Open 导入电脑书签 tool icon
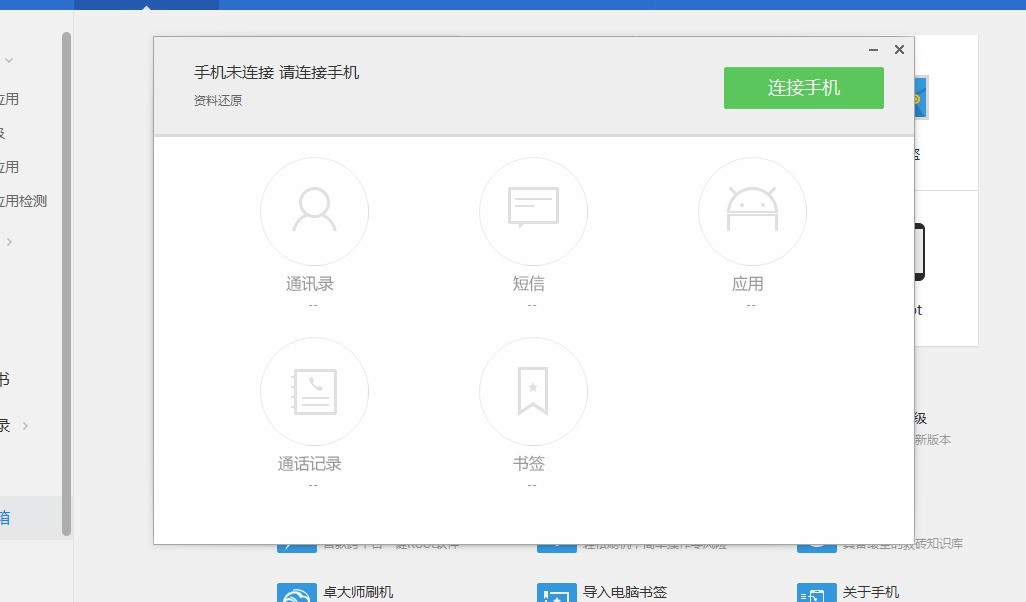 click(557, 592)
